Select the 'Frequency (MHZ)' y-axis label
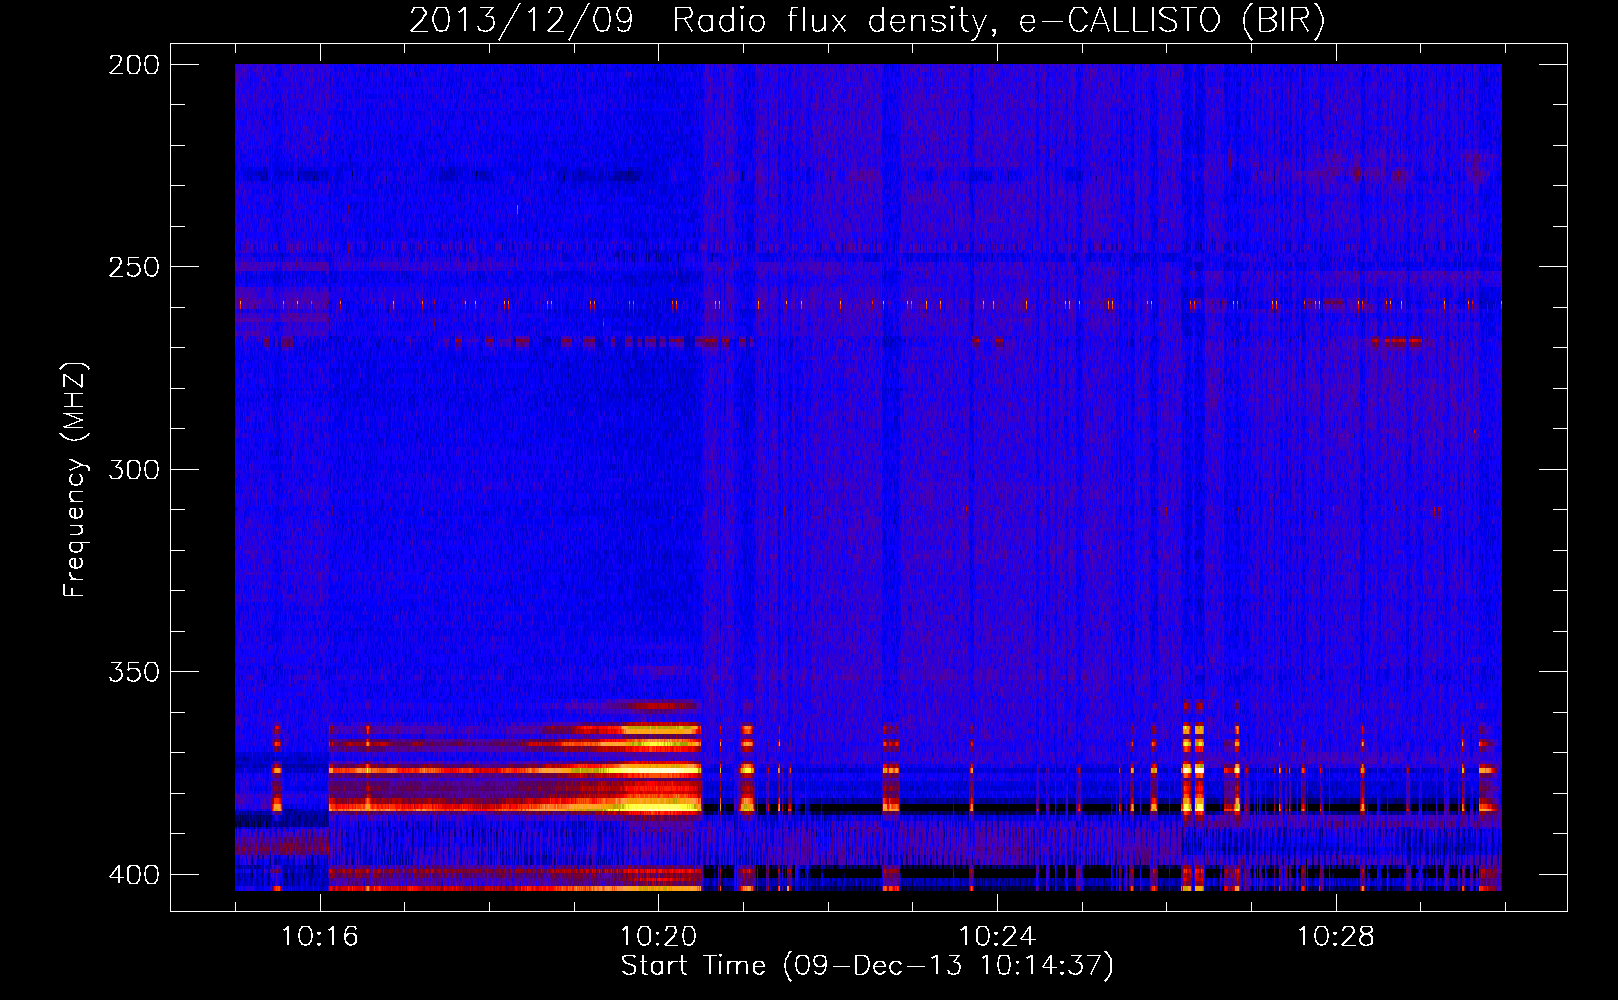The width and height of the screenshot is (1618, 1000). click(75, 480)
